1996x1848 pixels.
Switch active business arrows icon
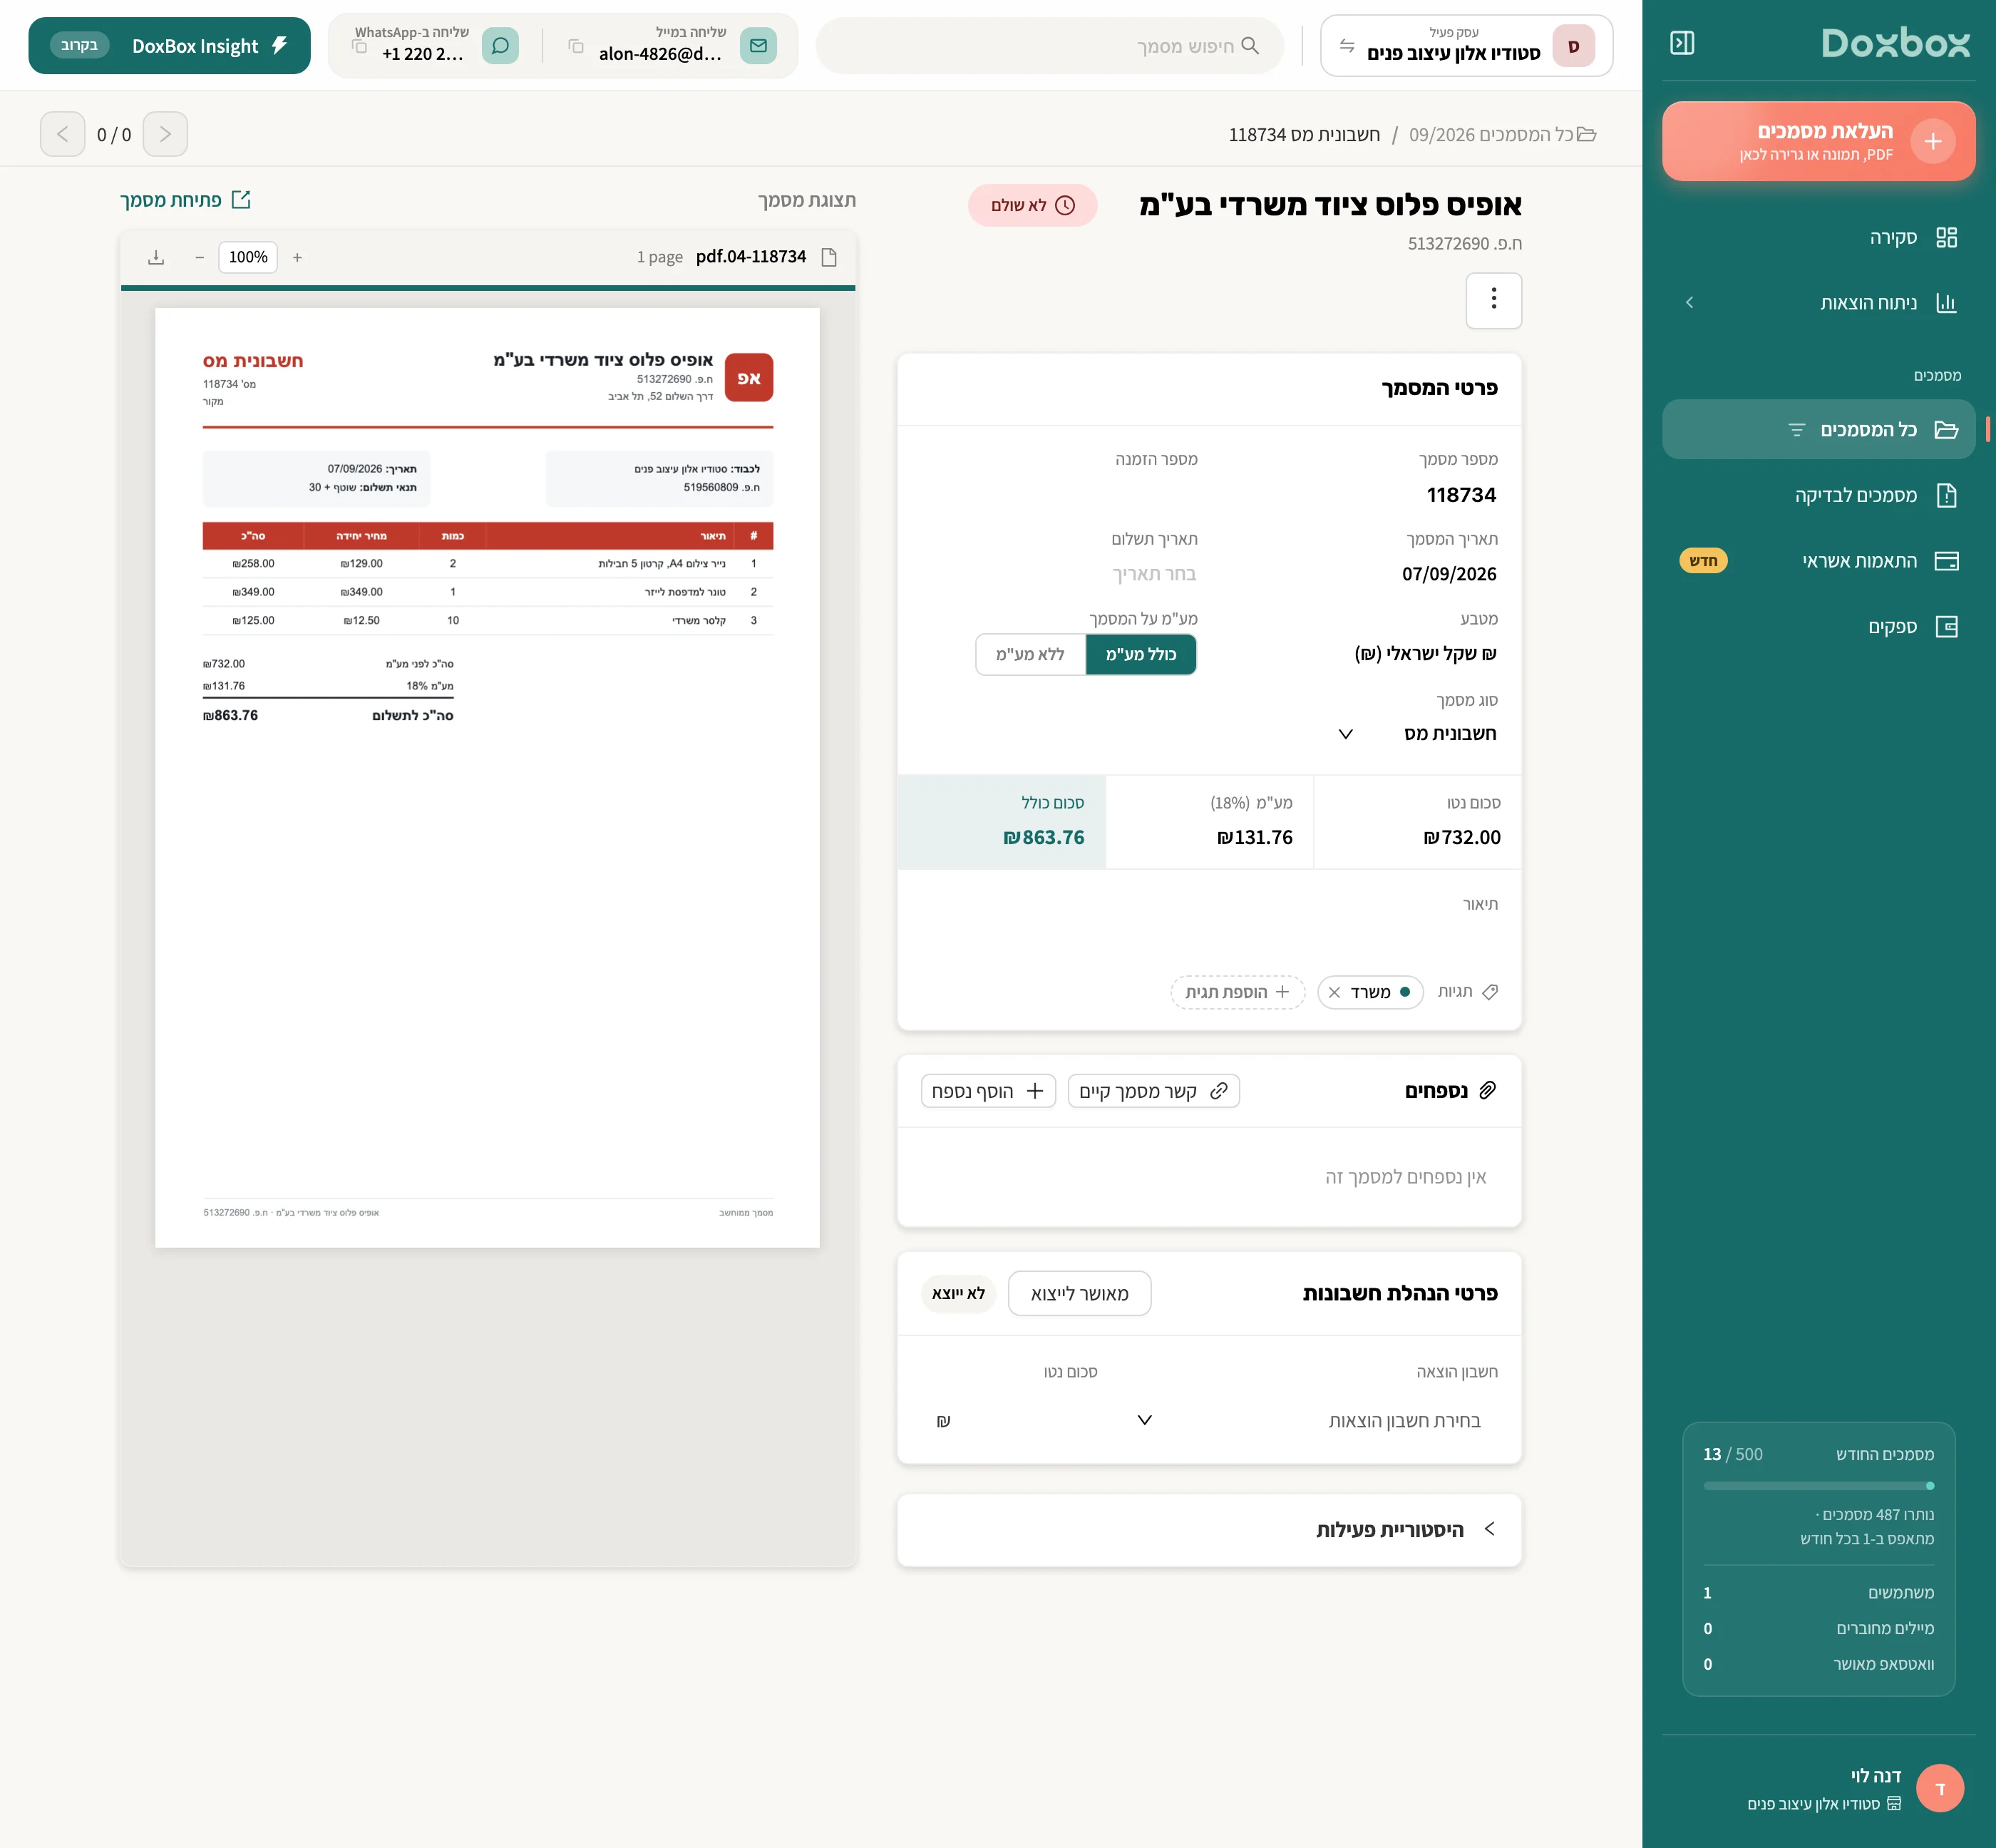[1347, 46]
